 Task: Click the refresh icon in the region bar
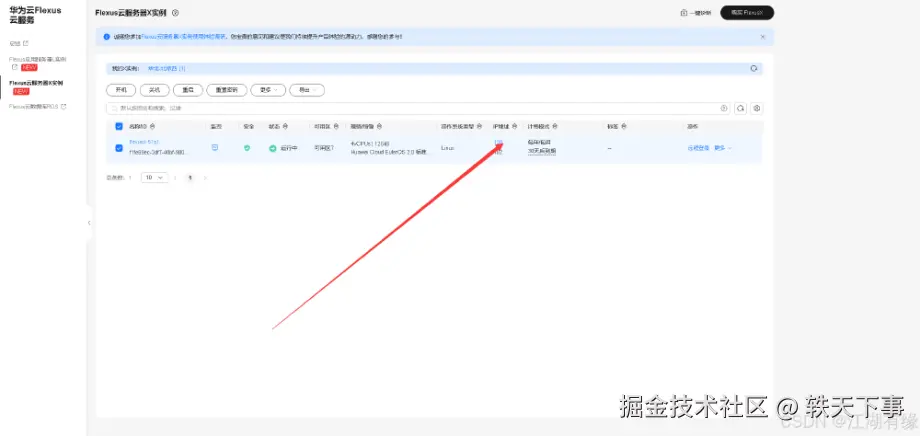point(754,68)
